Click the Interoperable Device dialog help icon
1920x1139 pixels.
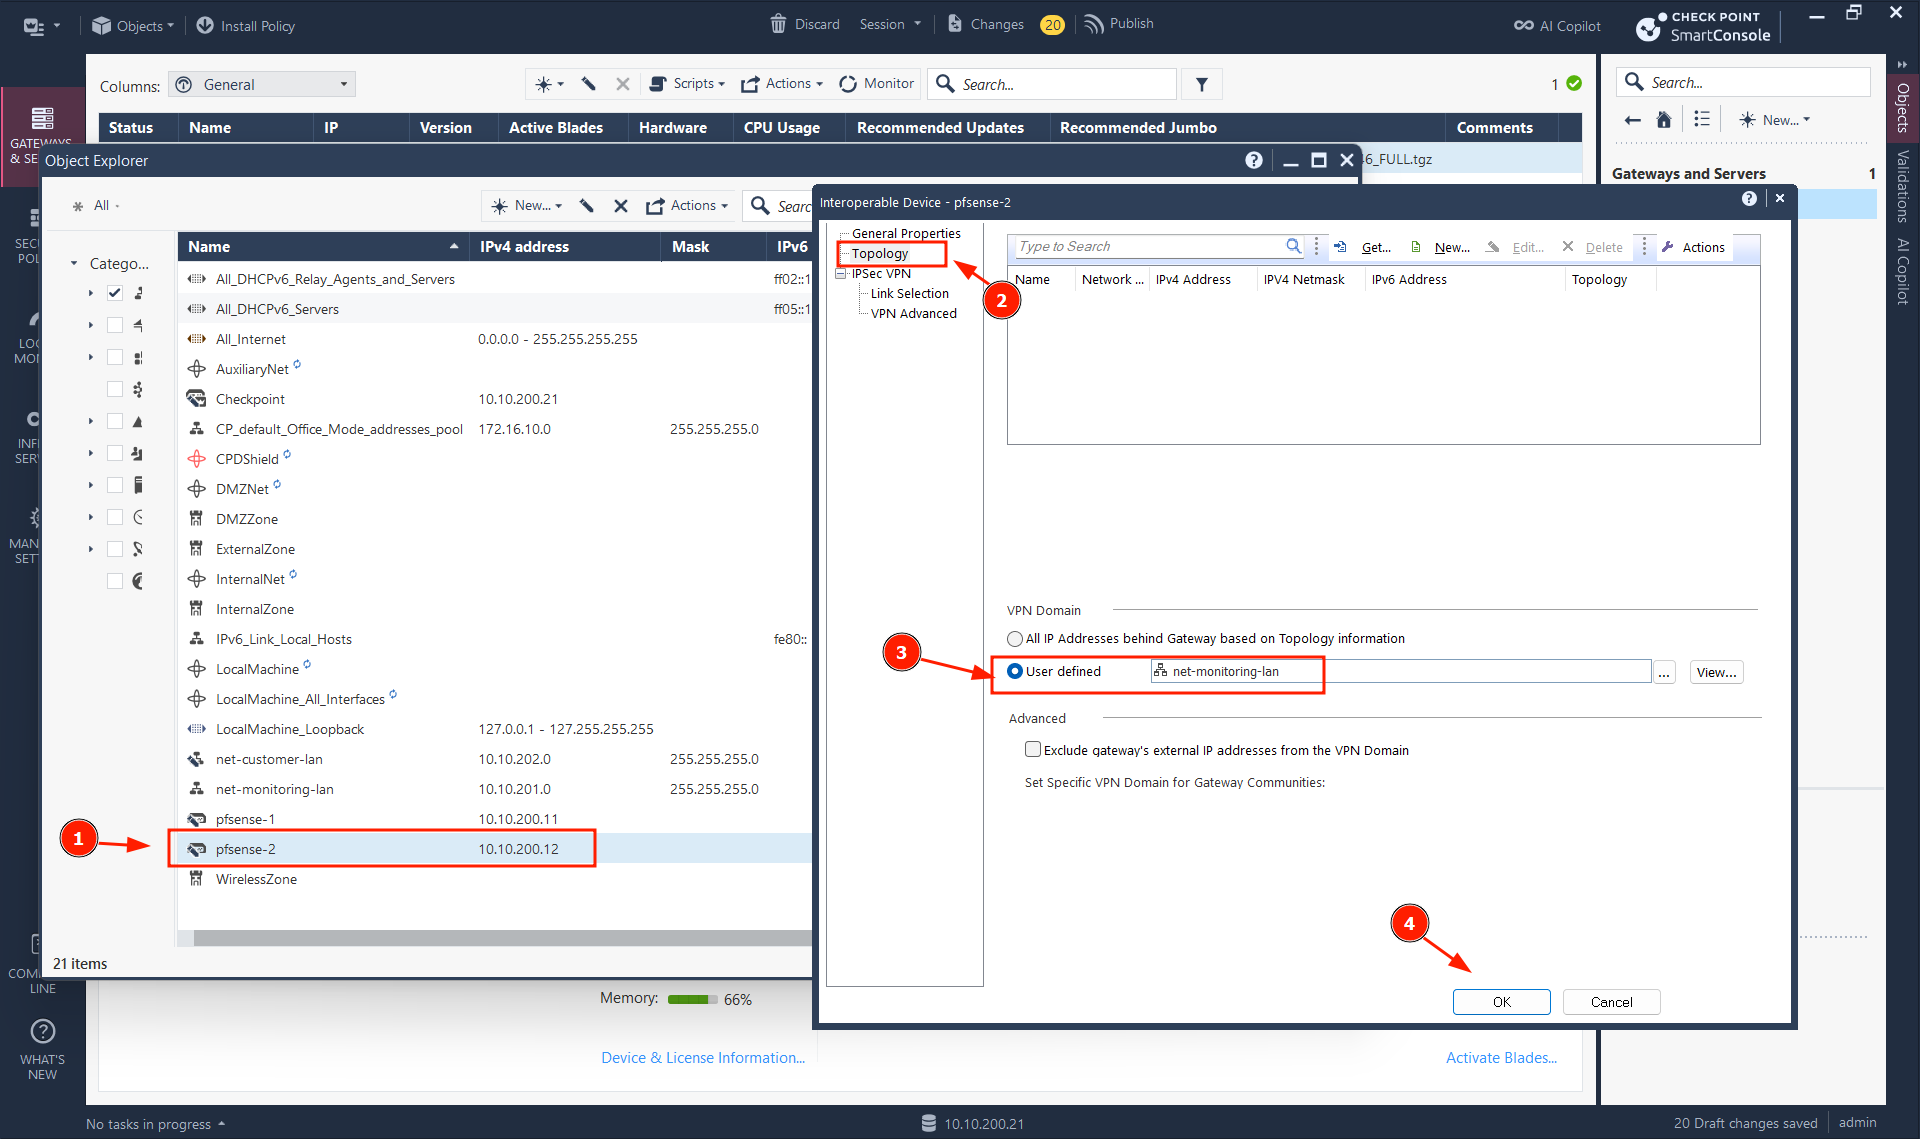click(1749, 199)
